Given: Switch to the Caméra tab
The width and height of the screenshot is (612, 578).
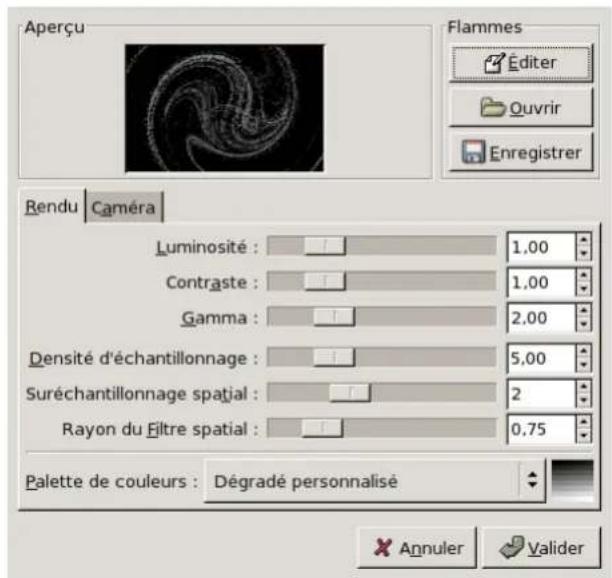Looking at the screenshot, I should [x=123, y=207].
